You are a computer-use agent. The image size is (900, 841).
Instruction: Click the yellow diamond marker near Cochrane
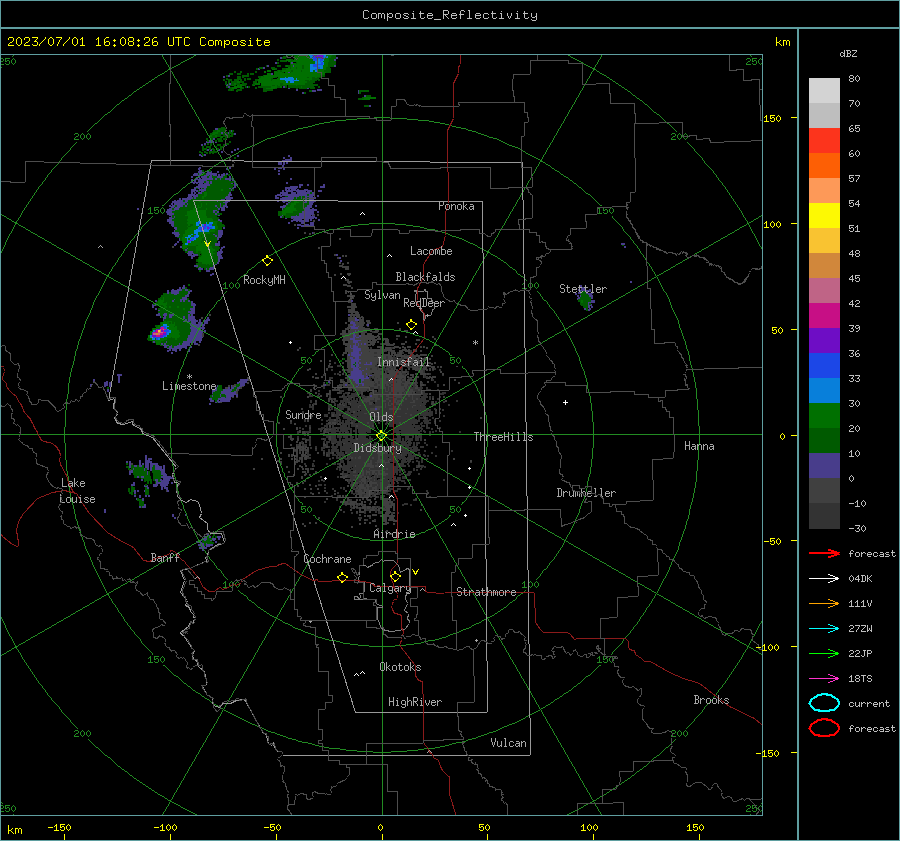click(x=343, y=578)
